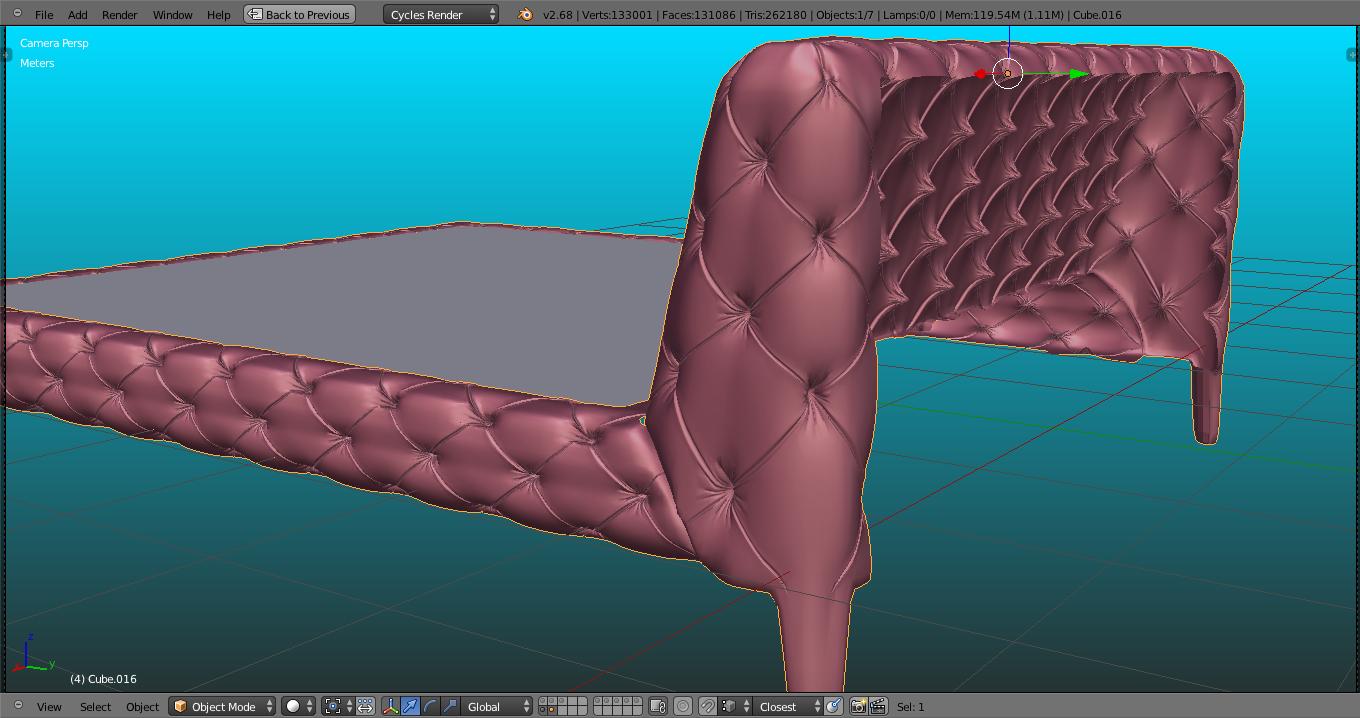Image resolution: width=1360 pixels, height=718 pixels.
Task: Toggle proportional editing circle button
Action: point(683,706)
